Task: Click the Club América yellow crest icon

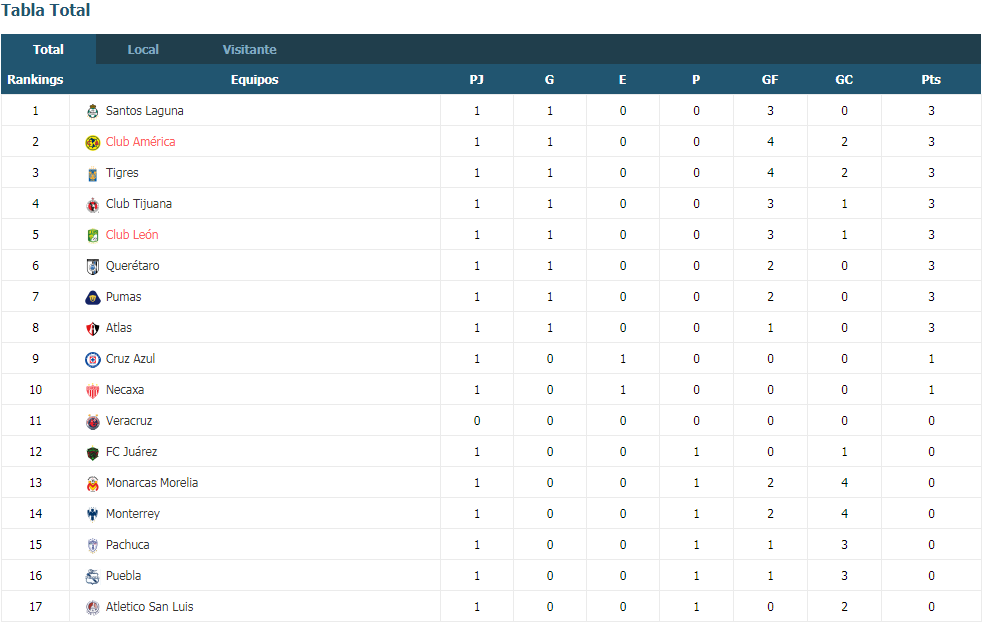Action: [x=93, y=143]
